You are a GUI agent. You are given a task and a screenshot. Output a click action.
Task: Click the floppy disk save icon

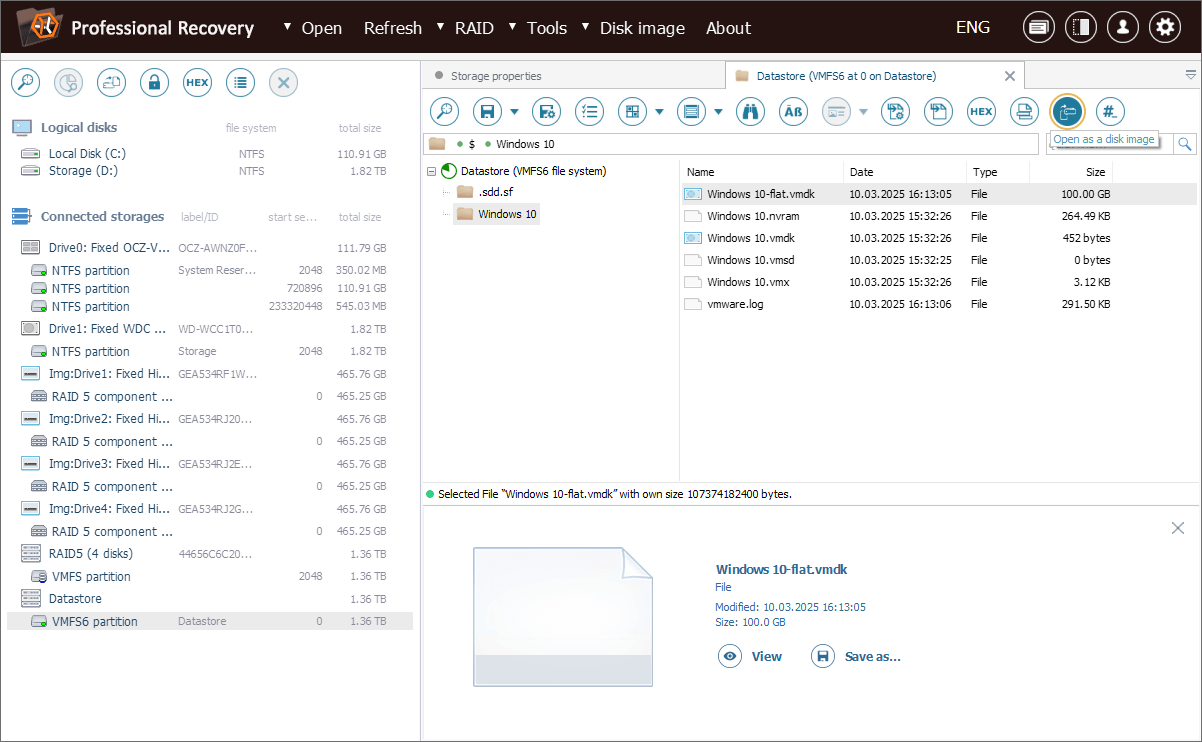[x=487, y=112]
